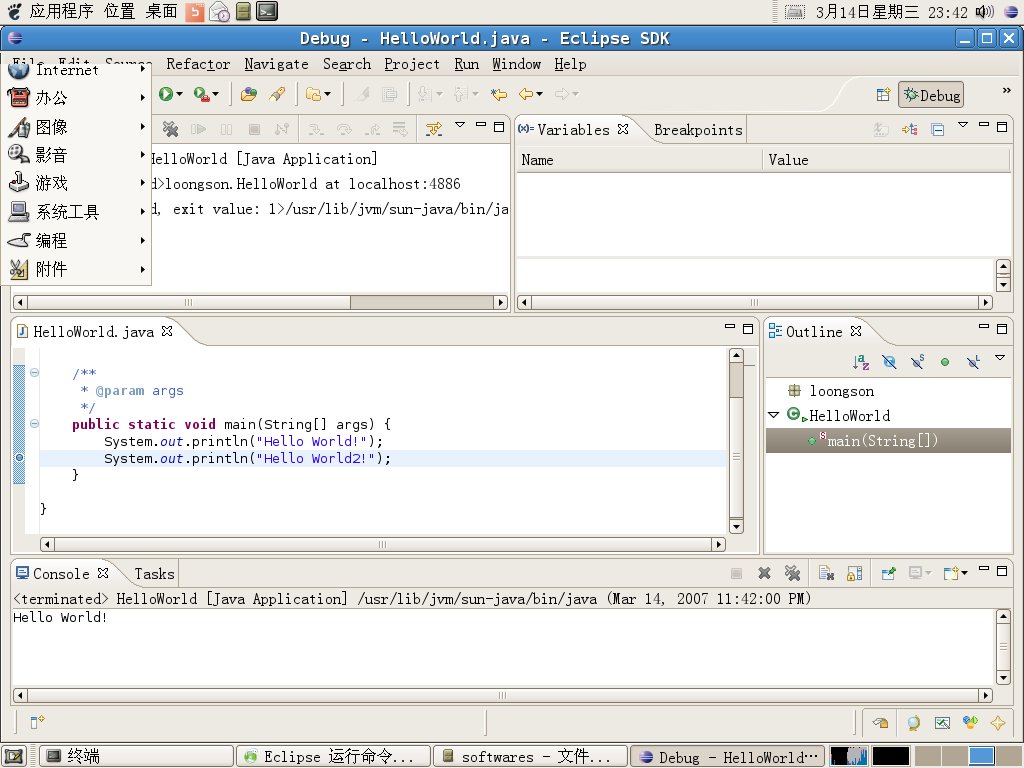
Task: Open the Open Console dropdown arrow
Action: (964, 573)
